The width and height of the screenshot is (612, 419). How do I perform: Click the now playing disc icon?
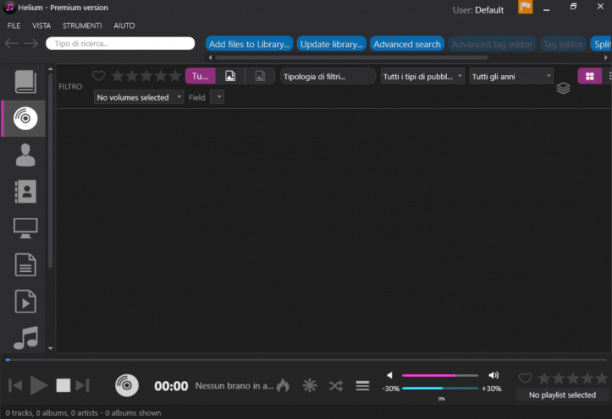[x=127, y=385]
